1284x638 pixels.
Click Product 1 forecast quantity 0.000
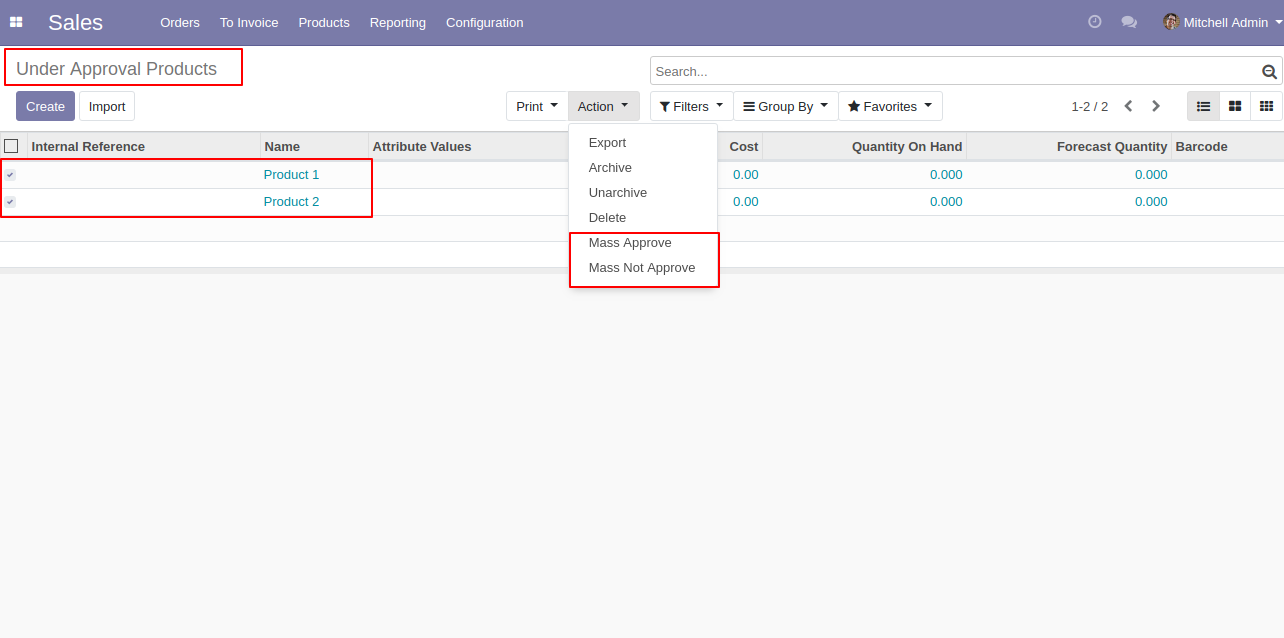[x=1151, y=175]
